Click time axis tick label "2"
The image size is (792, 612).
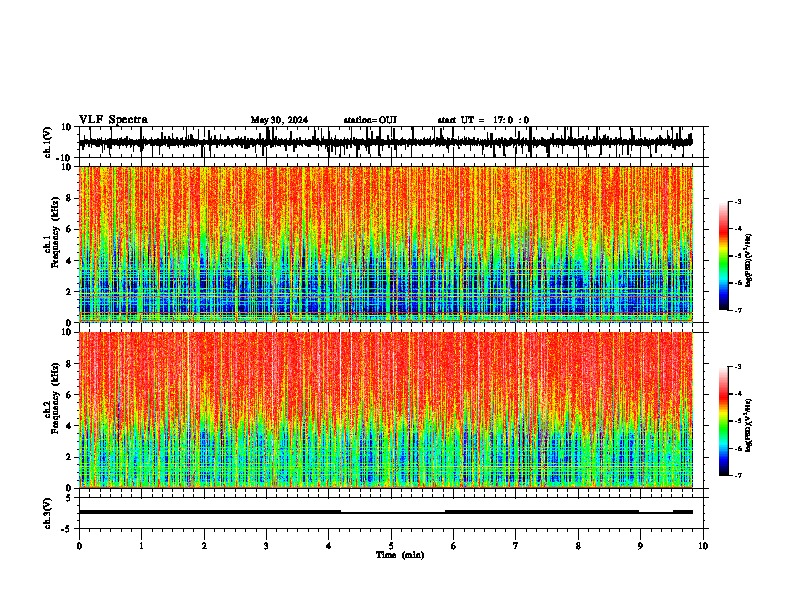[204, 546]
